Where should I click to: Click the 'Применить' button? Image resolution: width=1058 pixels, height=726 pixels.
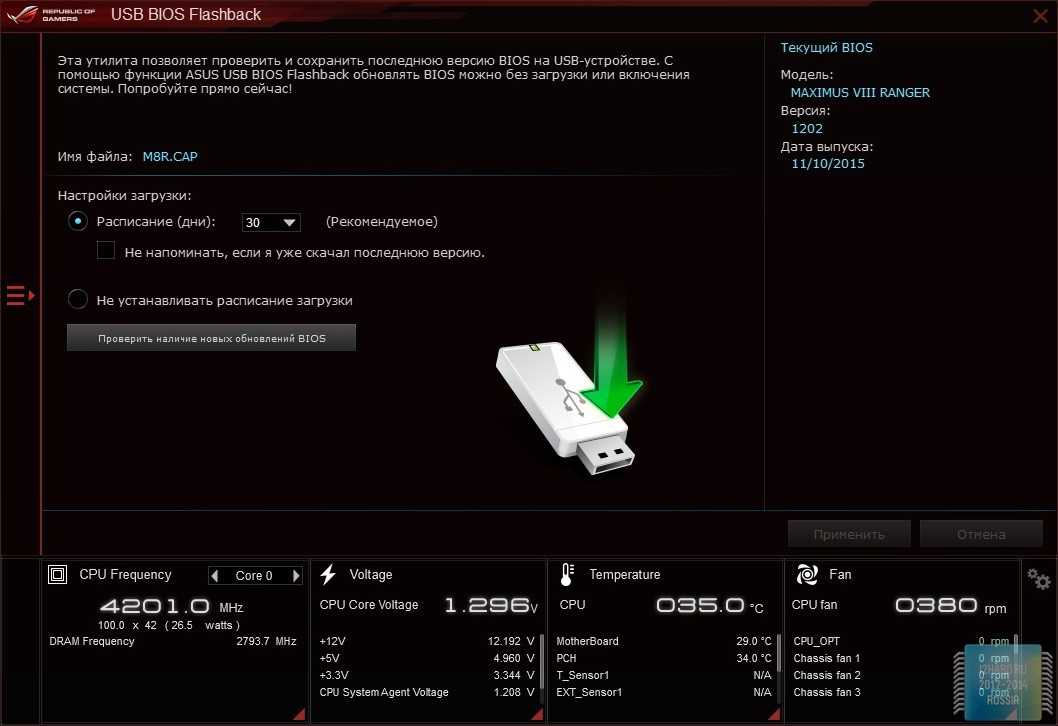[x=849, y=534]
